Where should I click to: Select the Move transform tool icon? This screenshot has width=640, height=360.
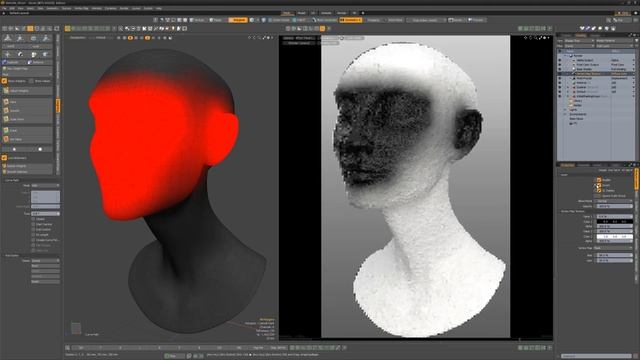tap(8, 54)
